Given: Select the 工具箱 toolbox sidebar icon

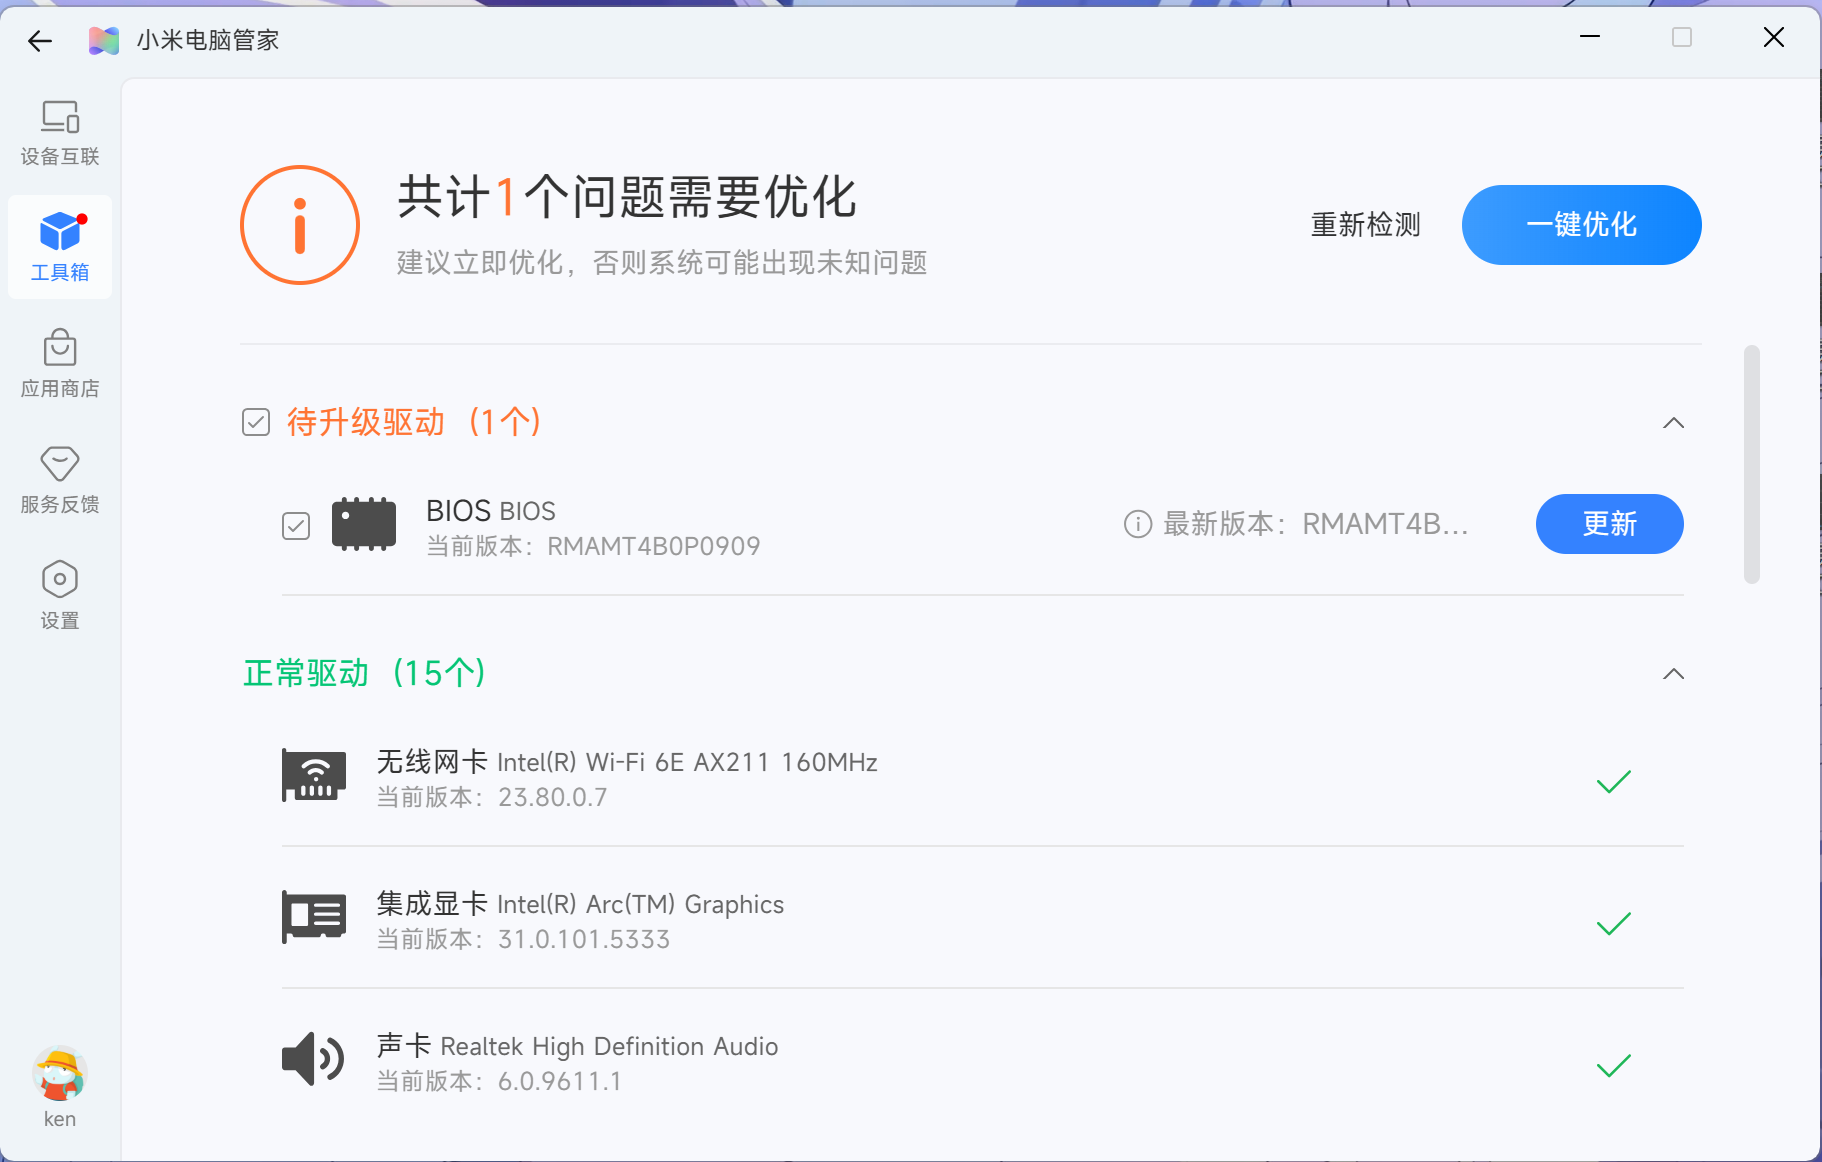Looking at the screenshot, I should [x=60, y=246].
